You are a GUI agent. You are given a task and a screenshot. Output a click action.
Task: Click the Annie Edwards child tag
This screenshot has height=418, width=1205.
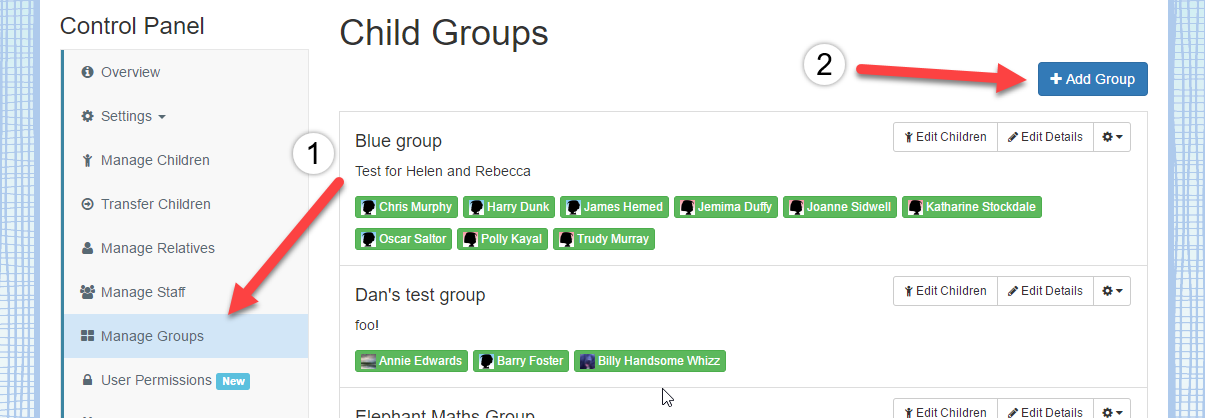pyautogui.click(x=412, y=361)
